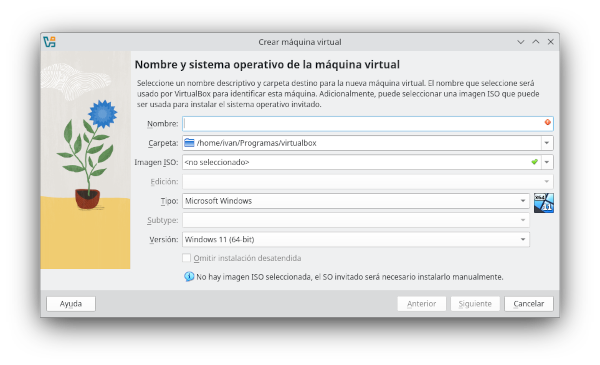Click the Versión: field label

point(164,240)
